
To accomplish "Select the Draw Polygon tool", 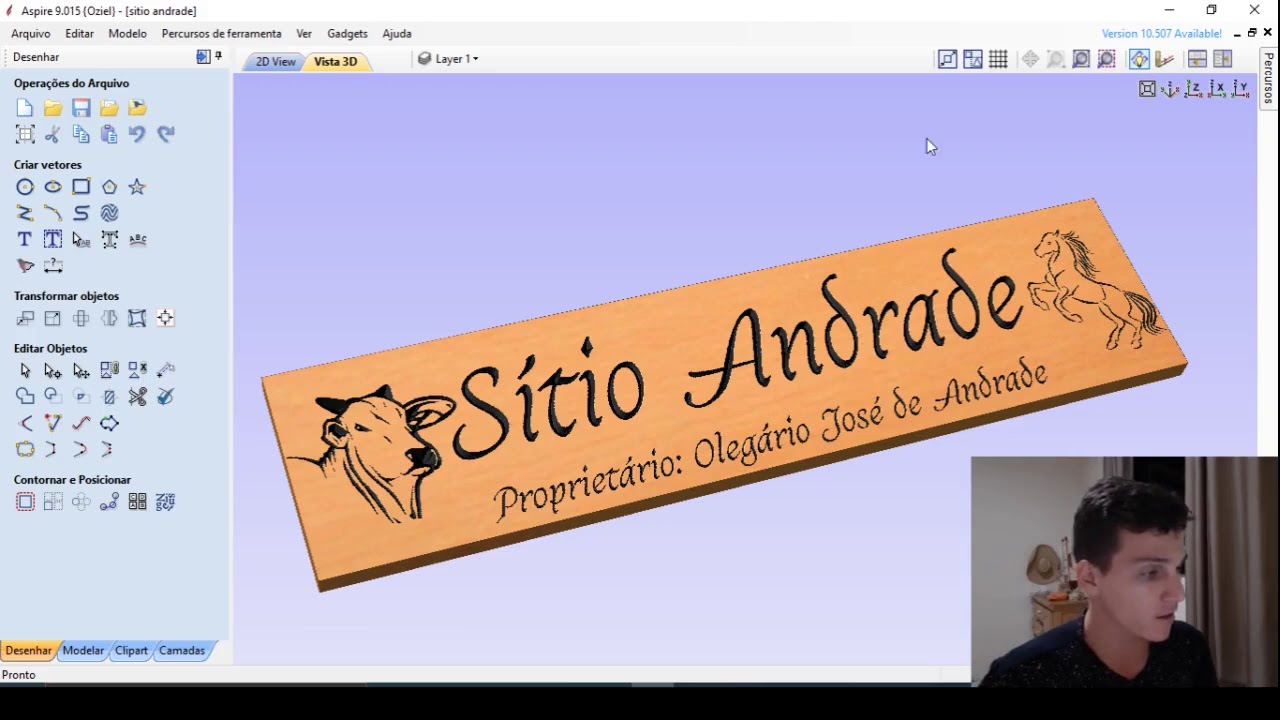I will click(x=109, y=187).
